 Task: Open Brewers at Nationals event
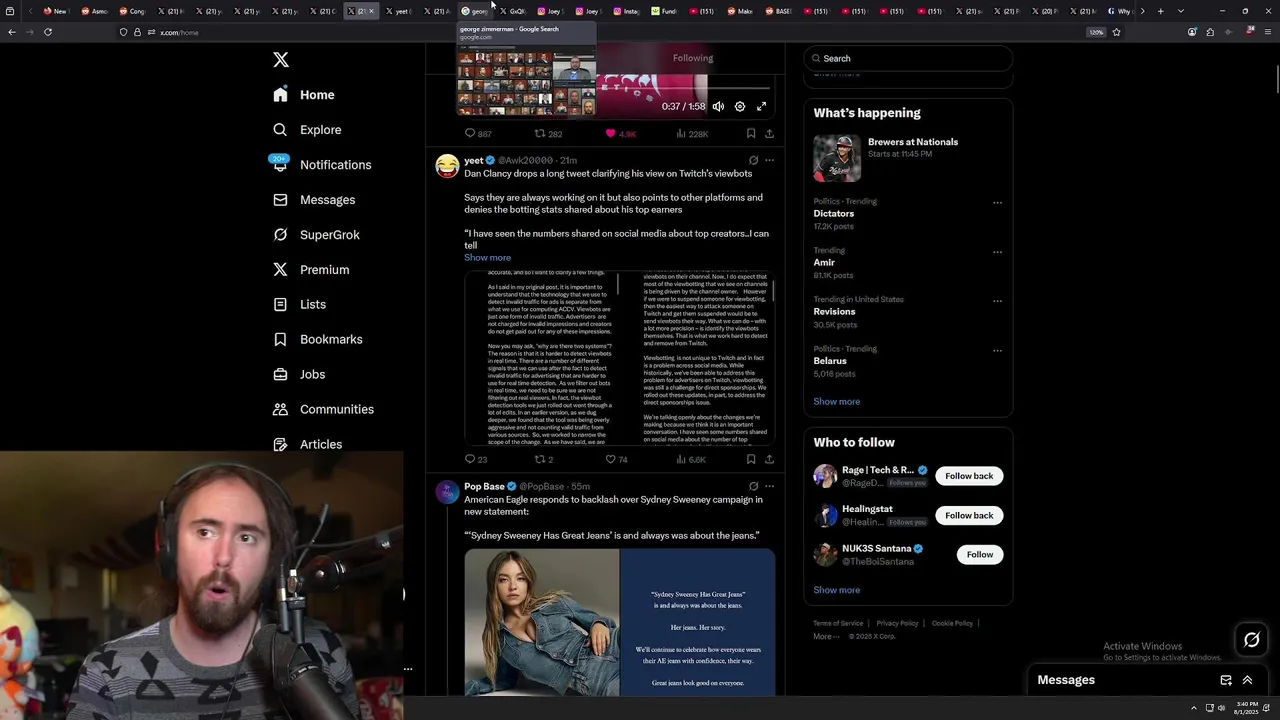908,158
